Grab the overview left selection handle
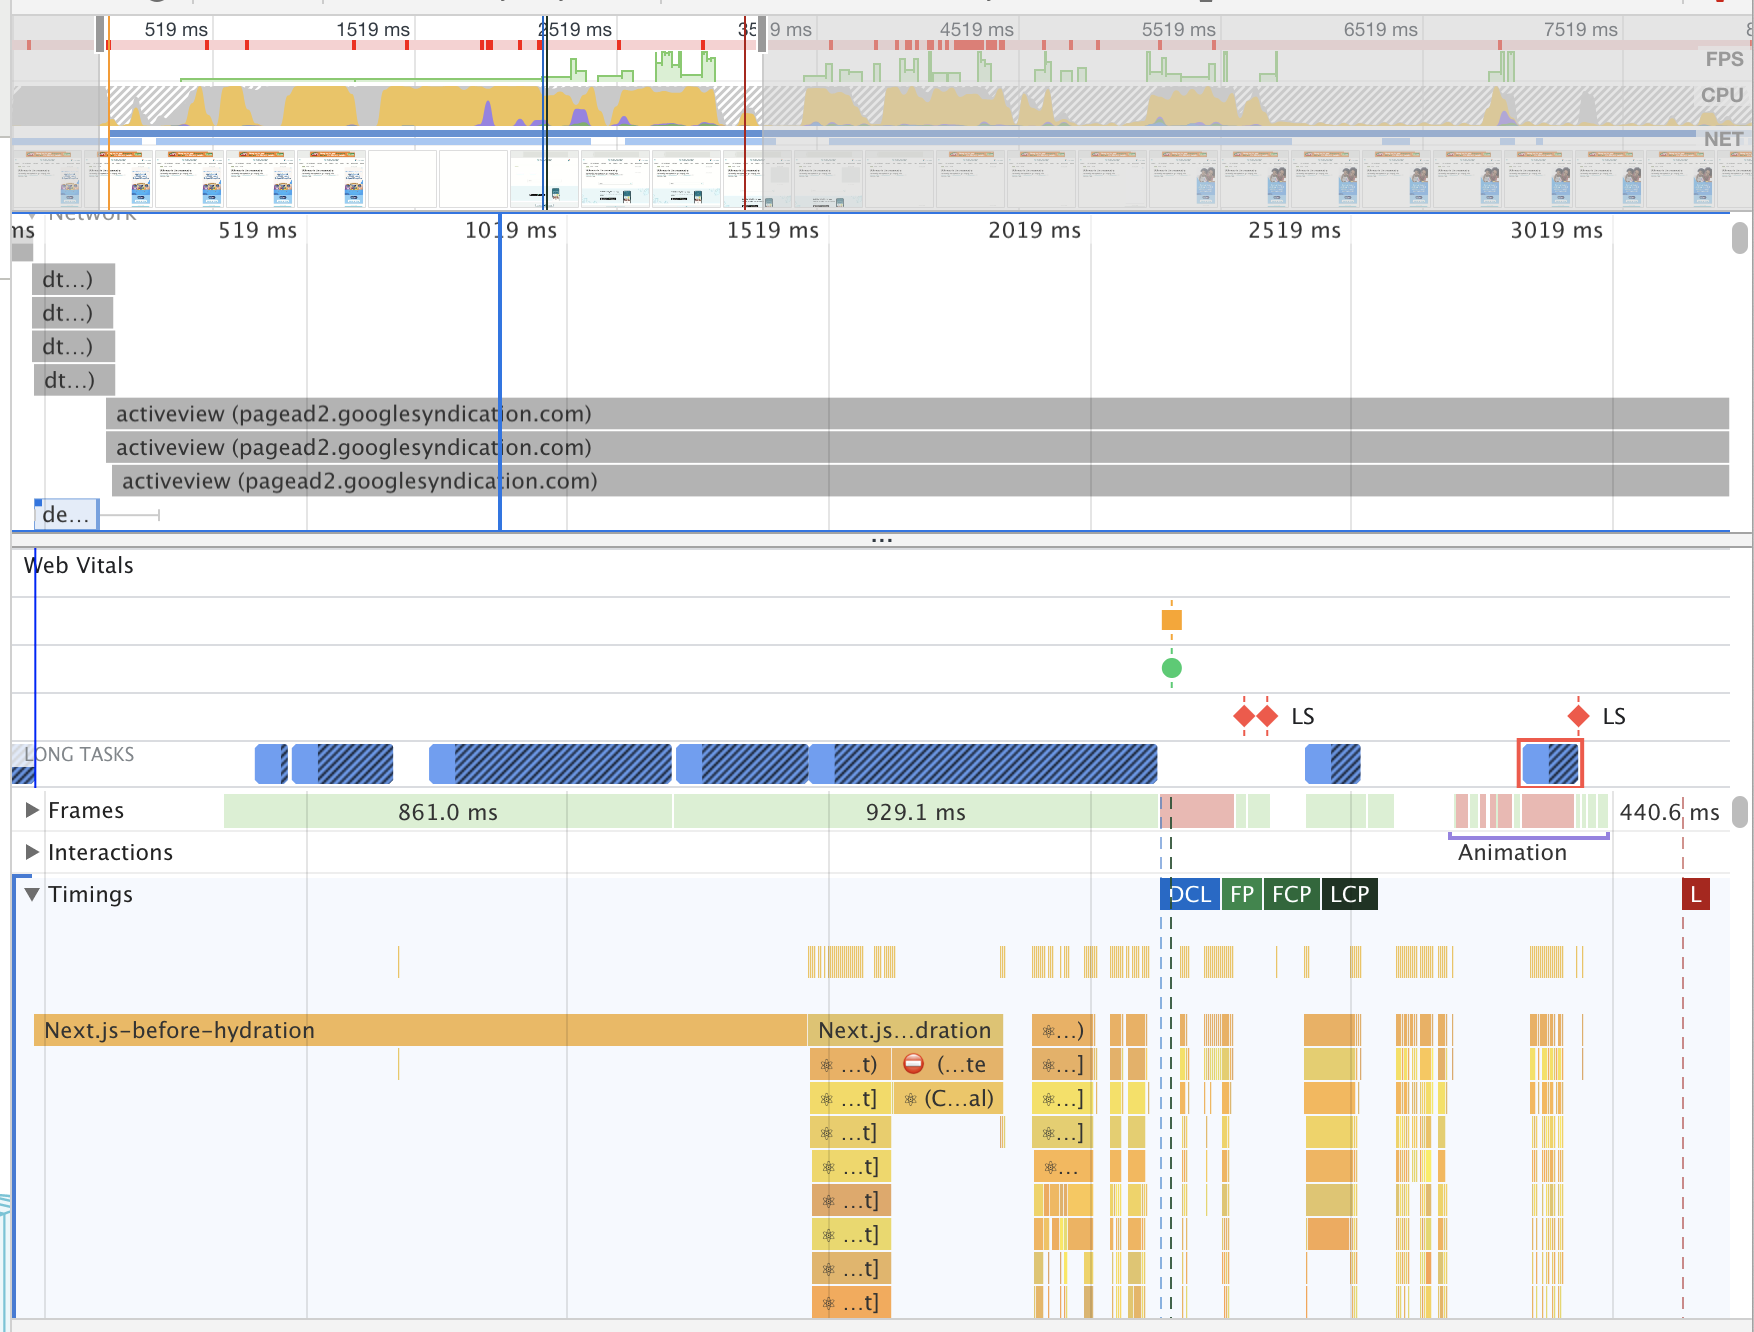 [100, 34]
